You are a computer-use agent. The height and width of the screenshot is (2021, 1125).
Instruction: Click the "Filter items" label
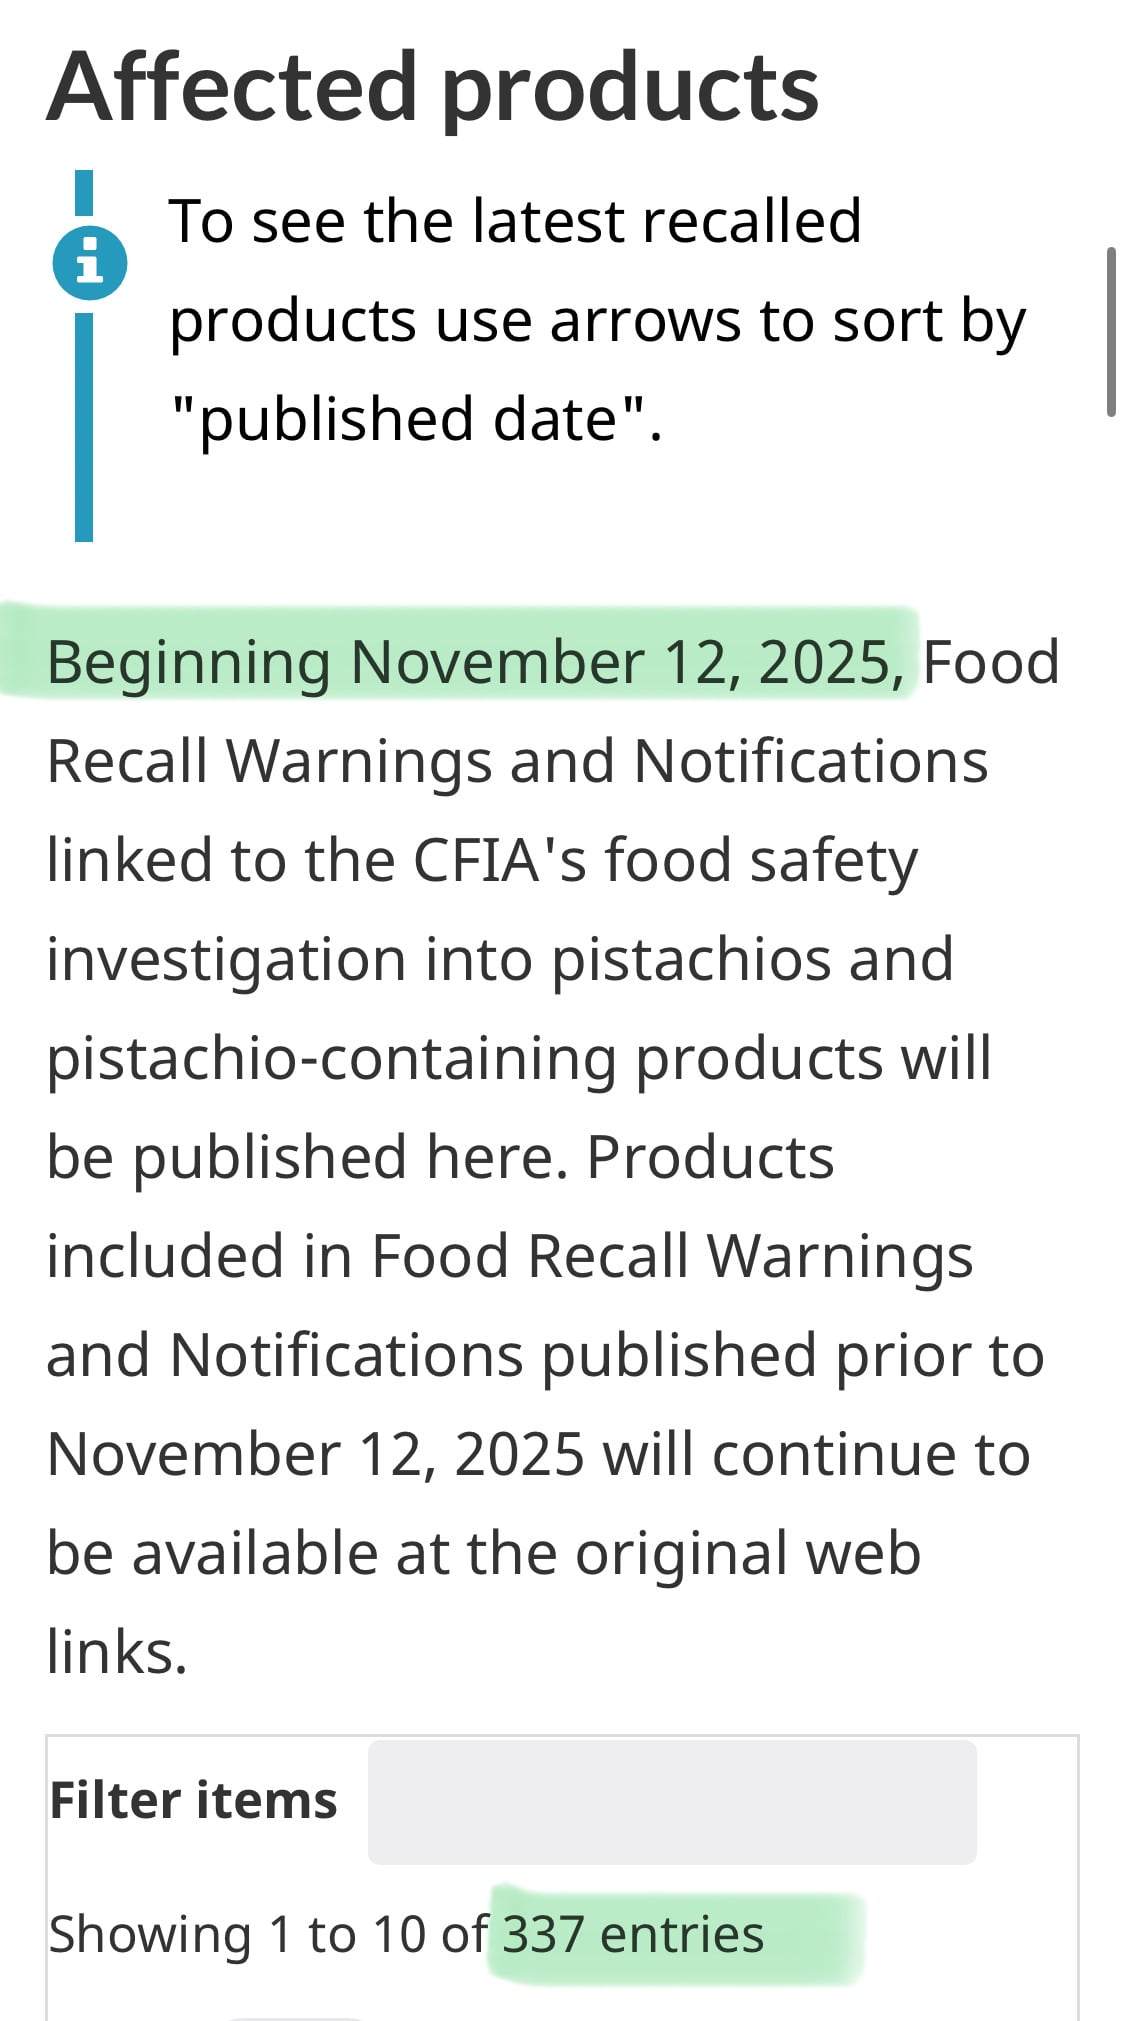(x=193, y=1800)
